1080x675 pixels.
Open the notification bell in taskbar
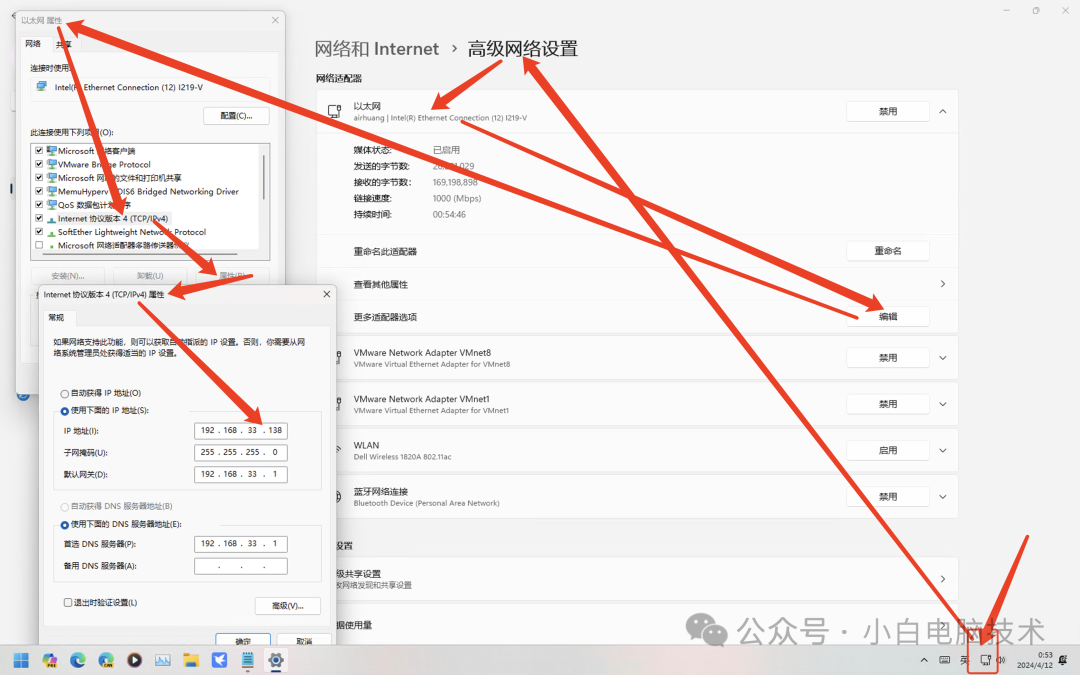click(x=1063, y=660)
